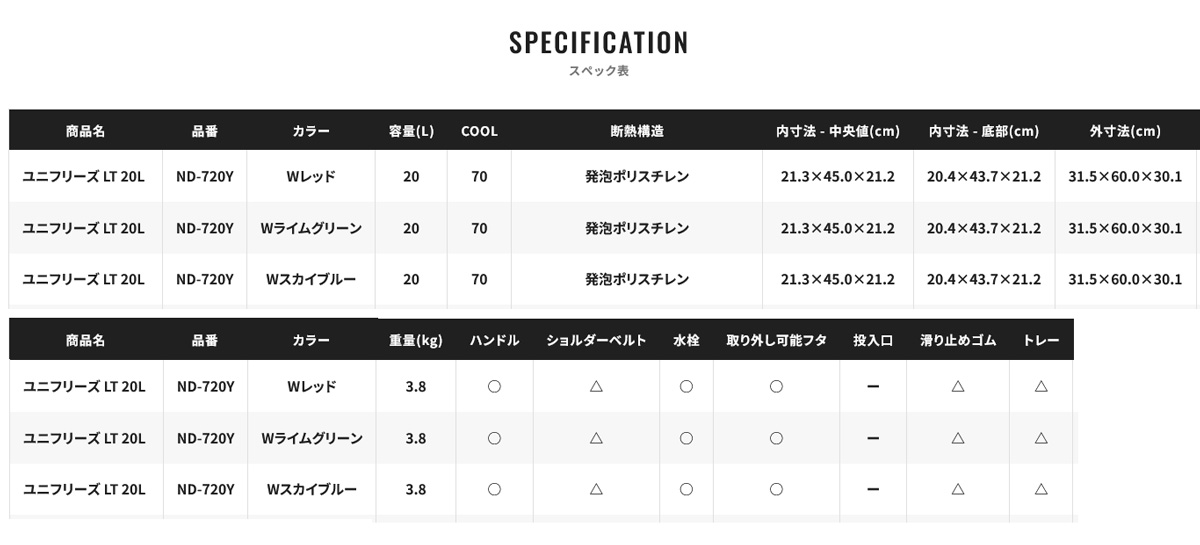Screen dimensions: 1200x545
Task: Click shoulder belt triangle in Wライムグリーン row
Action: (x=596, y=438)
